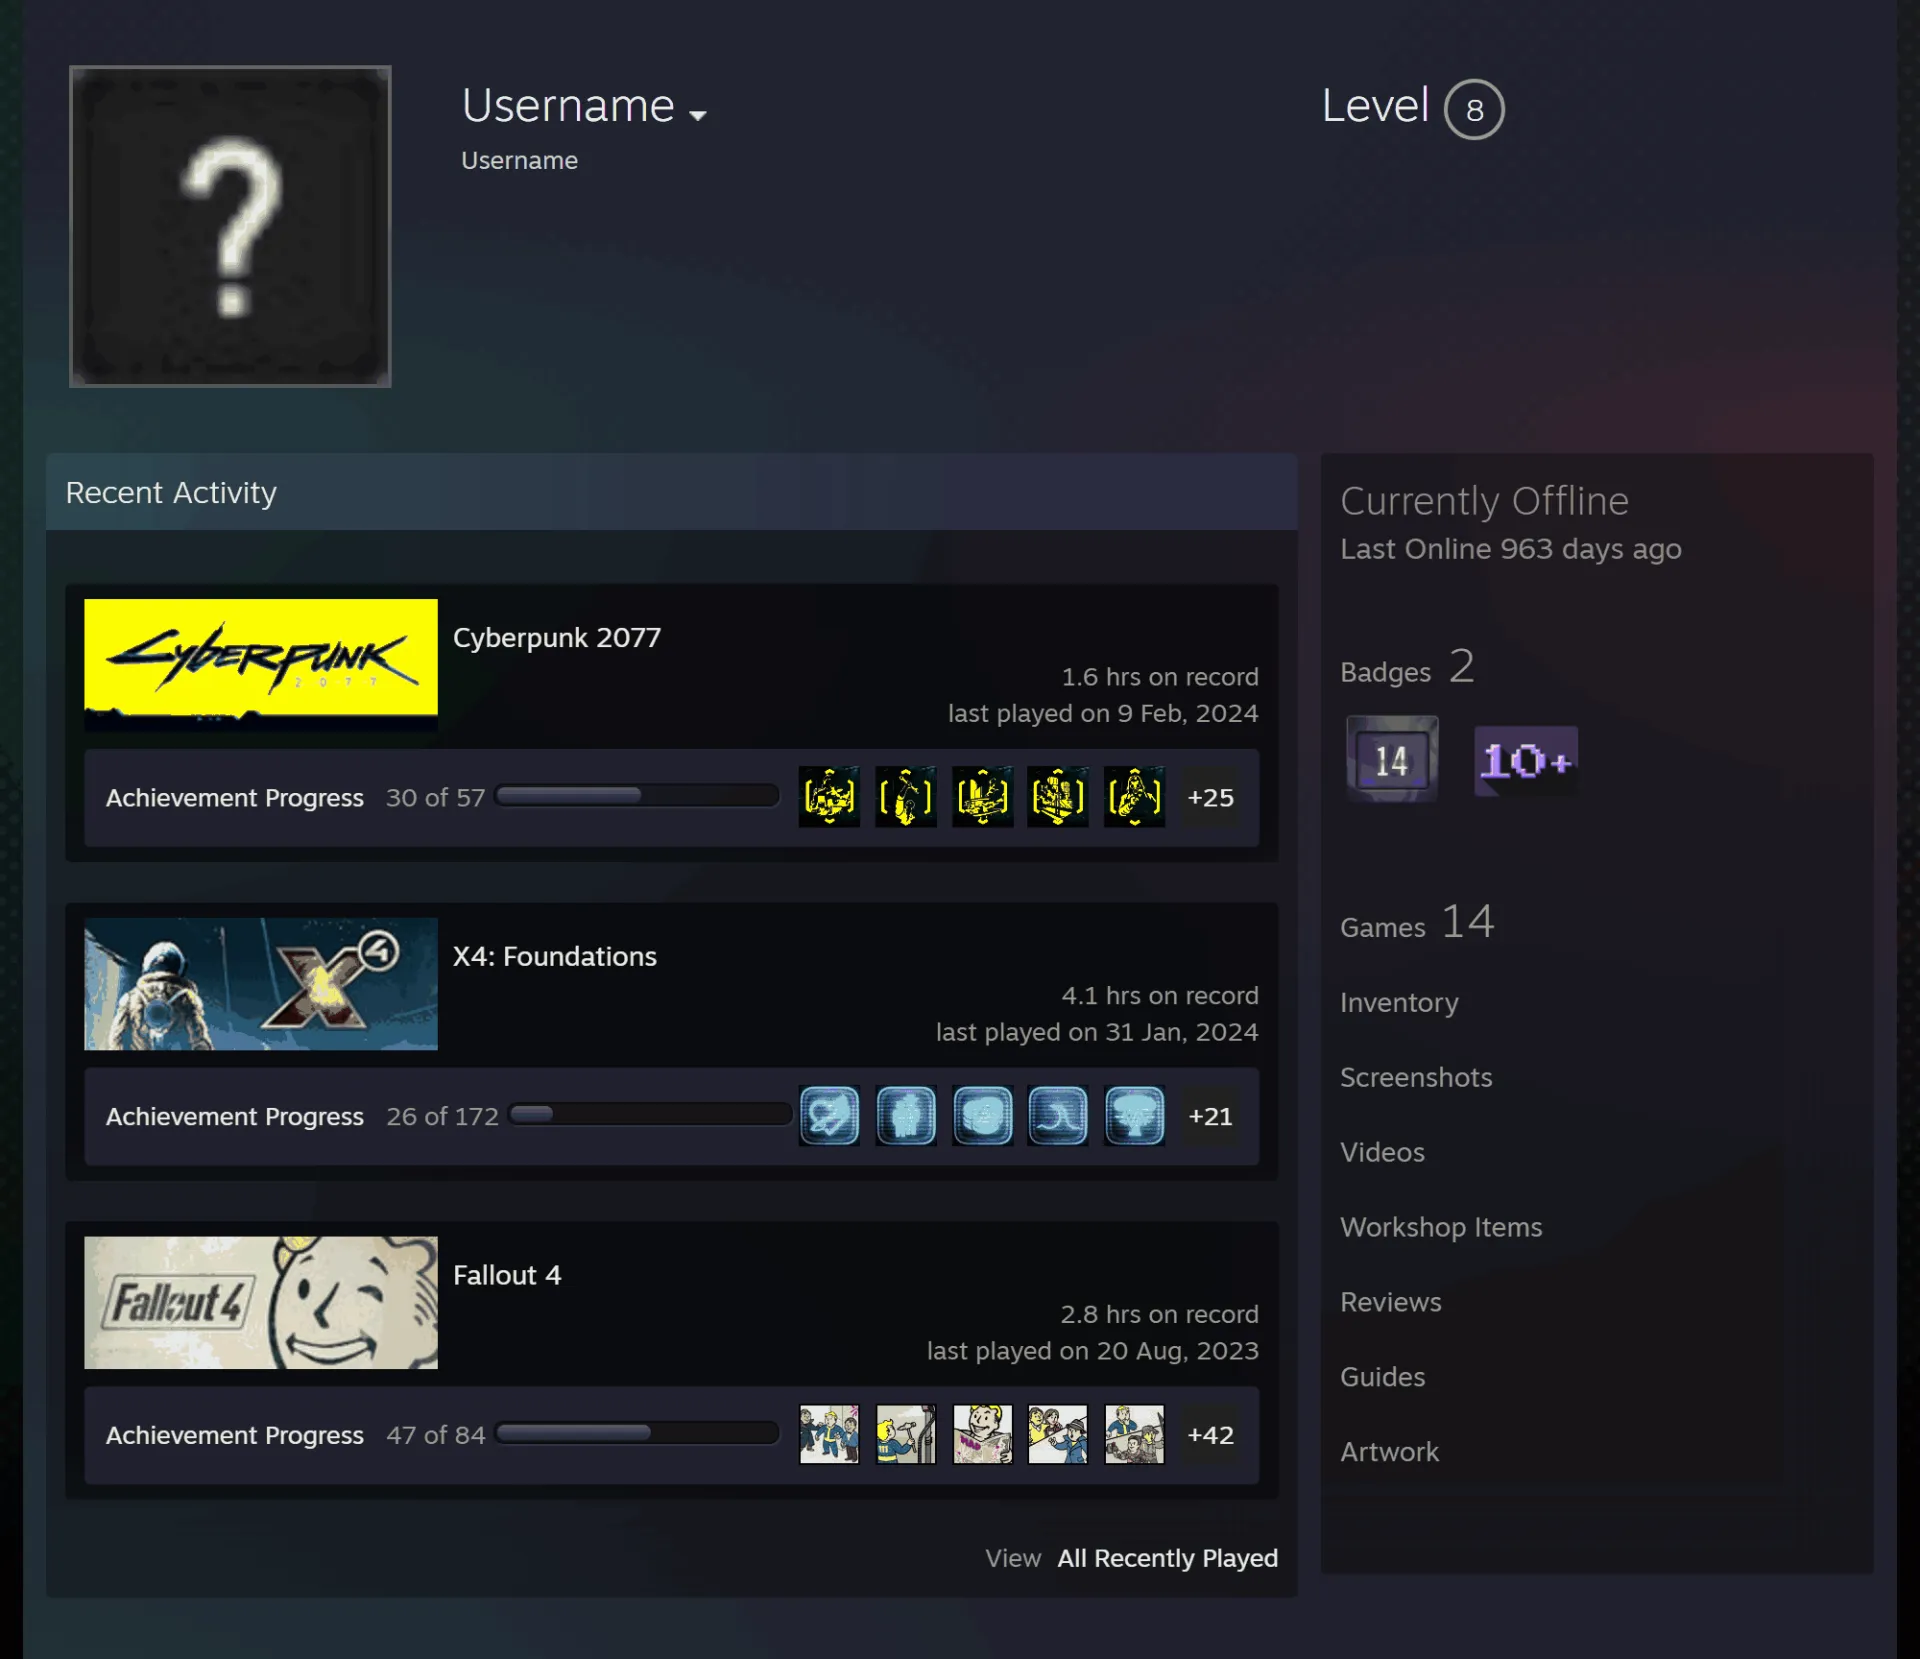1920x1659 pixels.
Task: Select third Cyberpunk 2077 achievement icon
Action: [982, 797]
